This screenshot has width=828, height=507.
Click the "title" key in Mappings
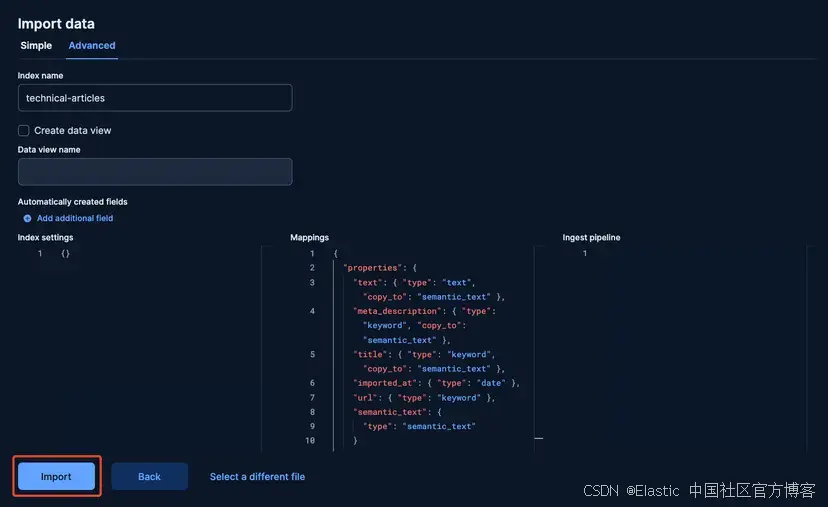click(x=370, y=354)
